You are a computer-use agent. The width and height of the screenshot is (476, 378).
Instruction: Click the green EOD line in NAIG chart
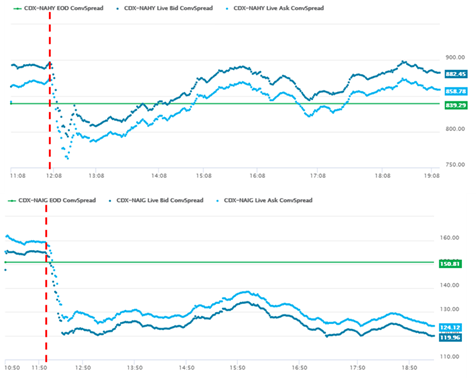pyautogui.click(x=219, y=262)
